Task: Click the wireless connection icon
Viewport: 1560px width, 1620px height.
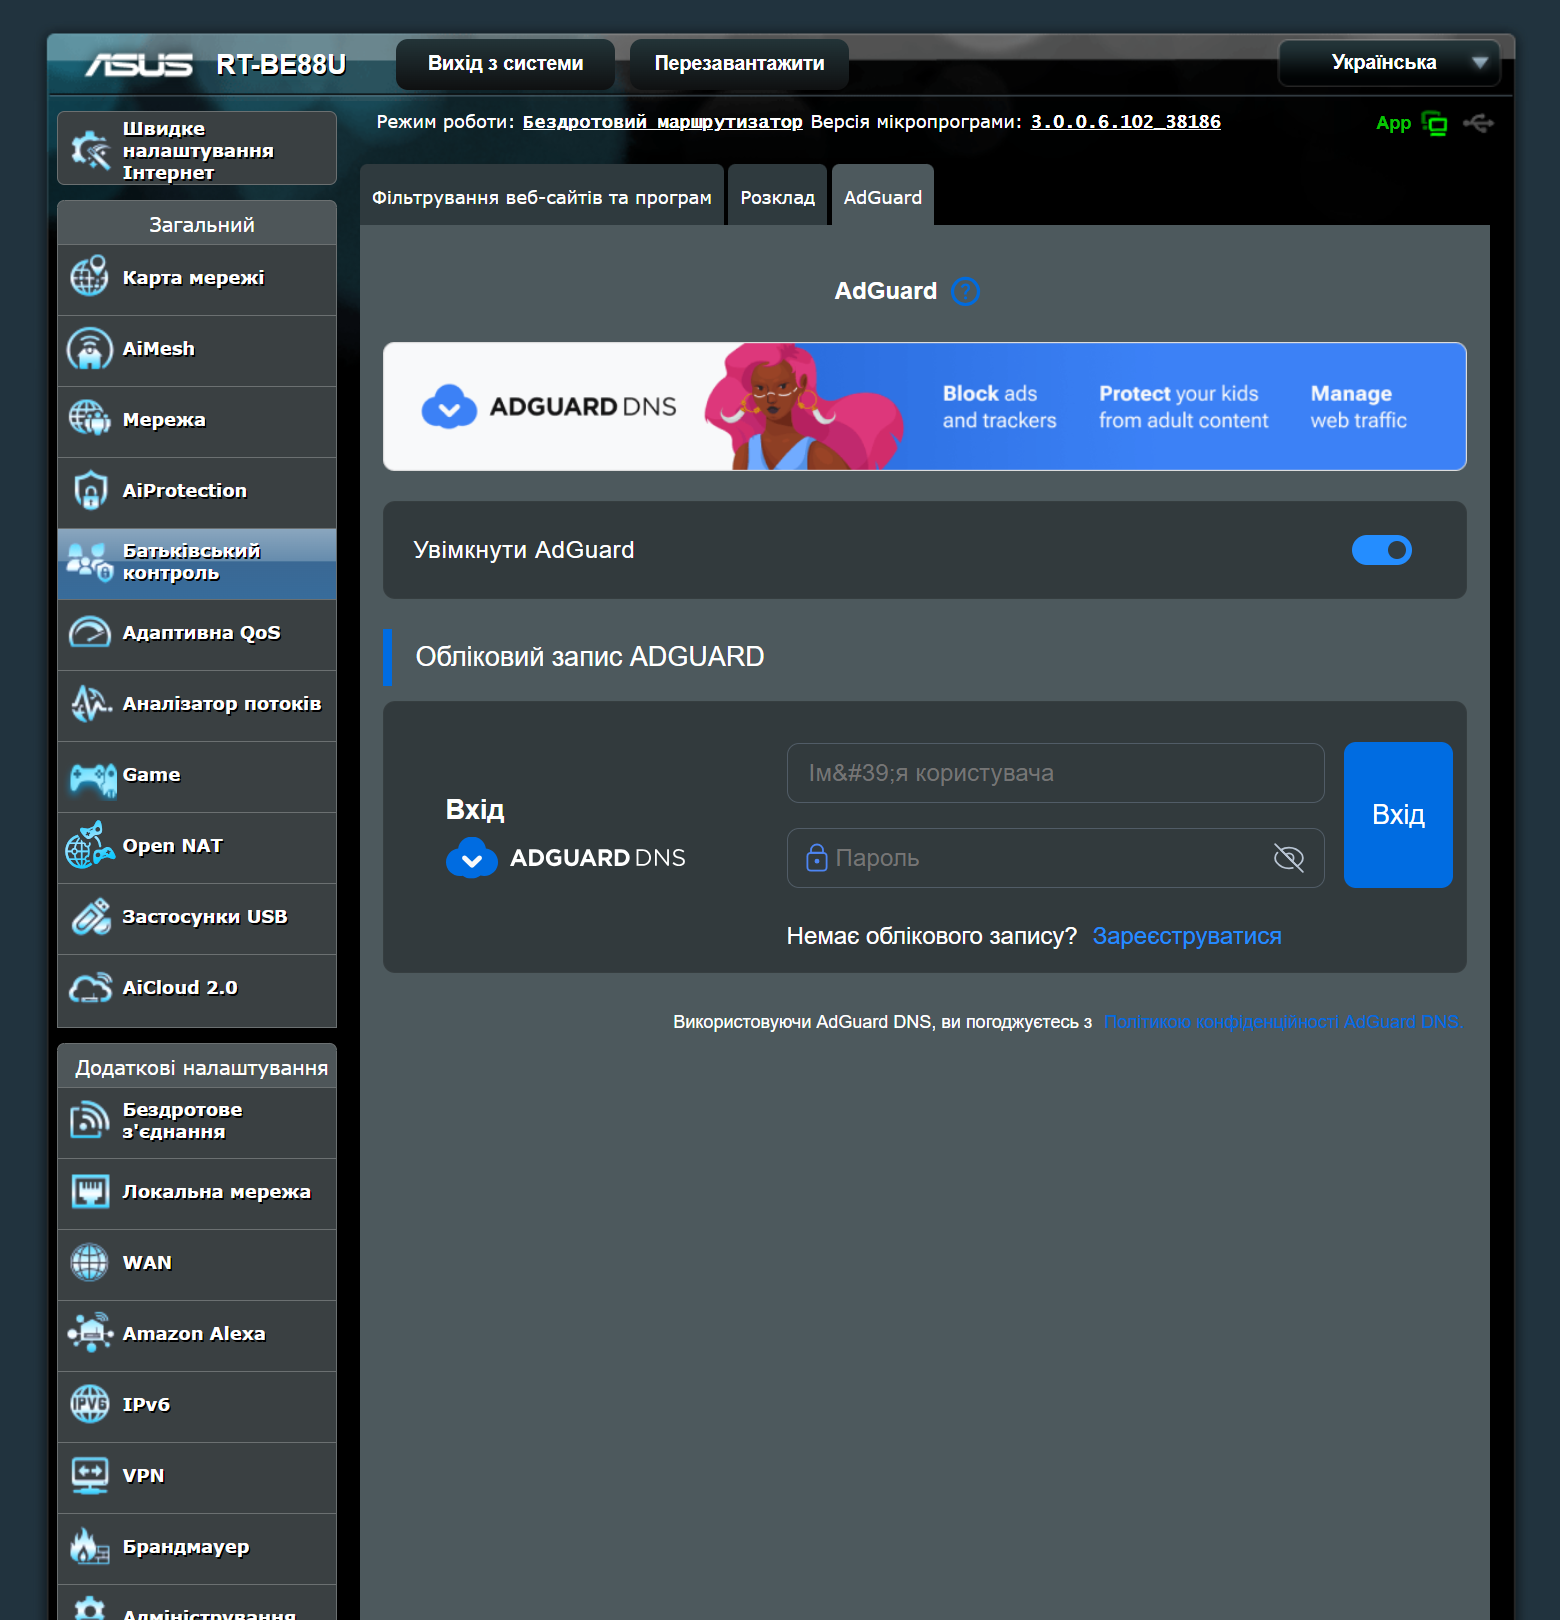Action: (89, 1120)
